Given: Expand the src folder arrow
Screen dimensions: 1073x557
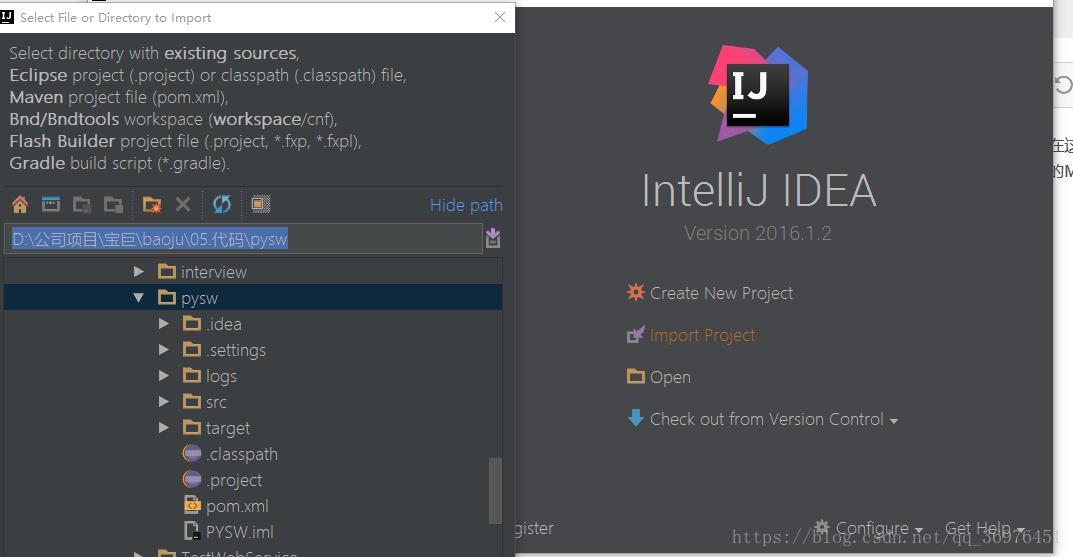Looking at the screenshot, I should coord(164,402).
